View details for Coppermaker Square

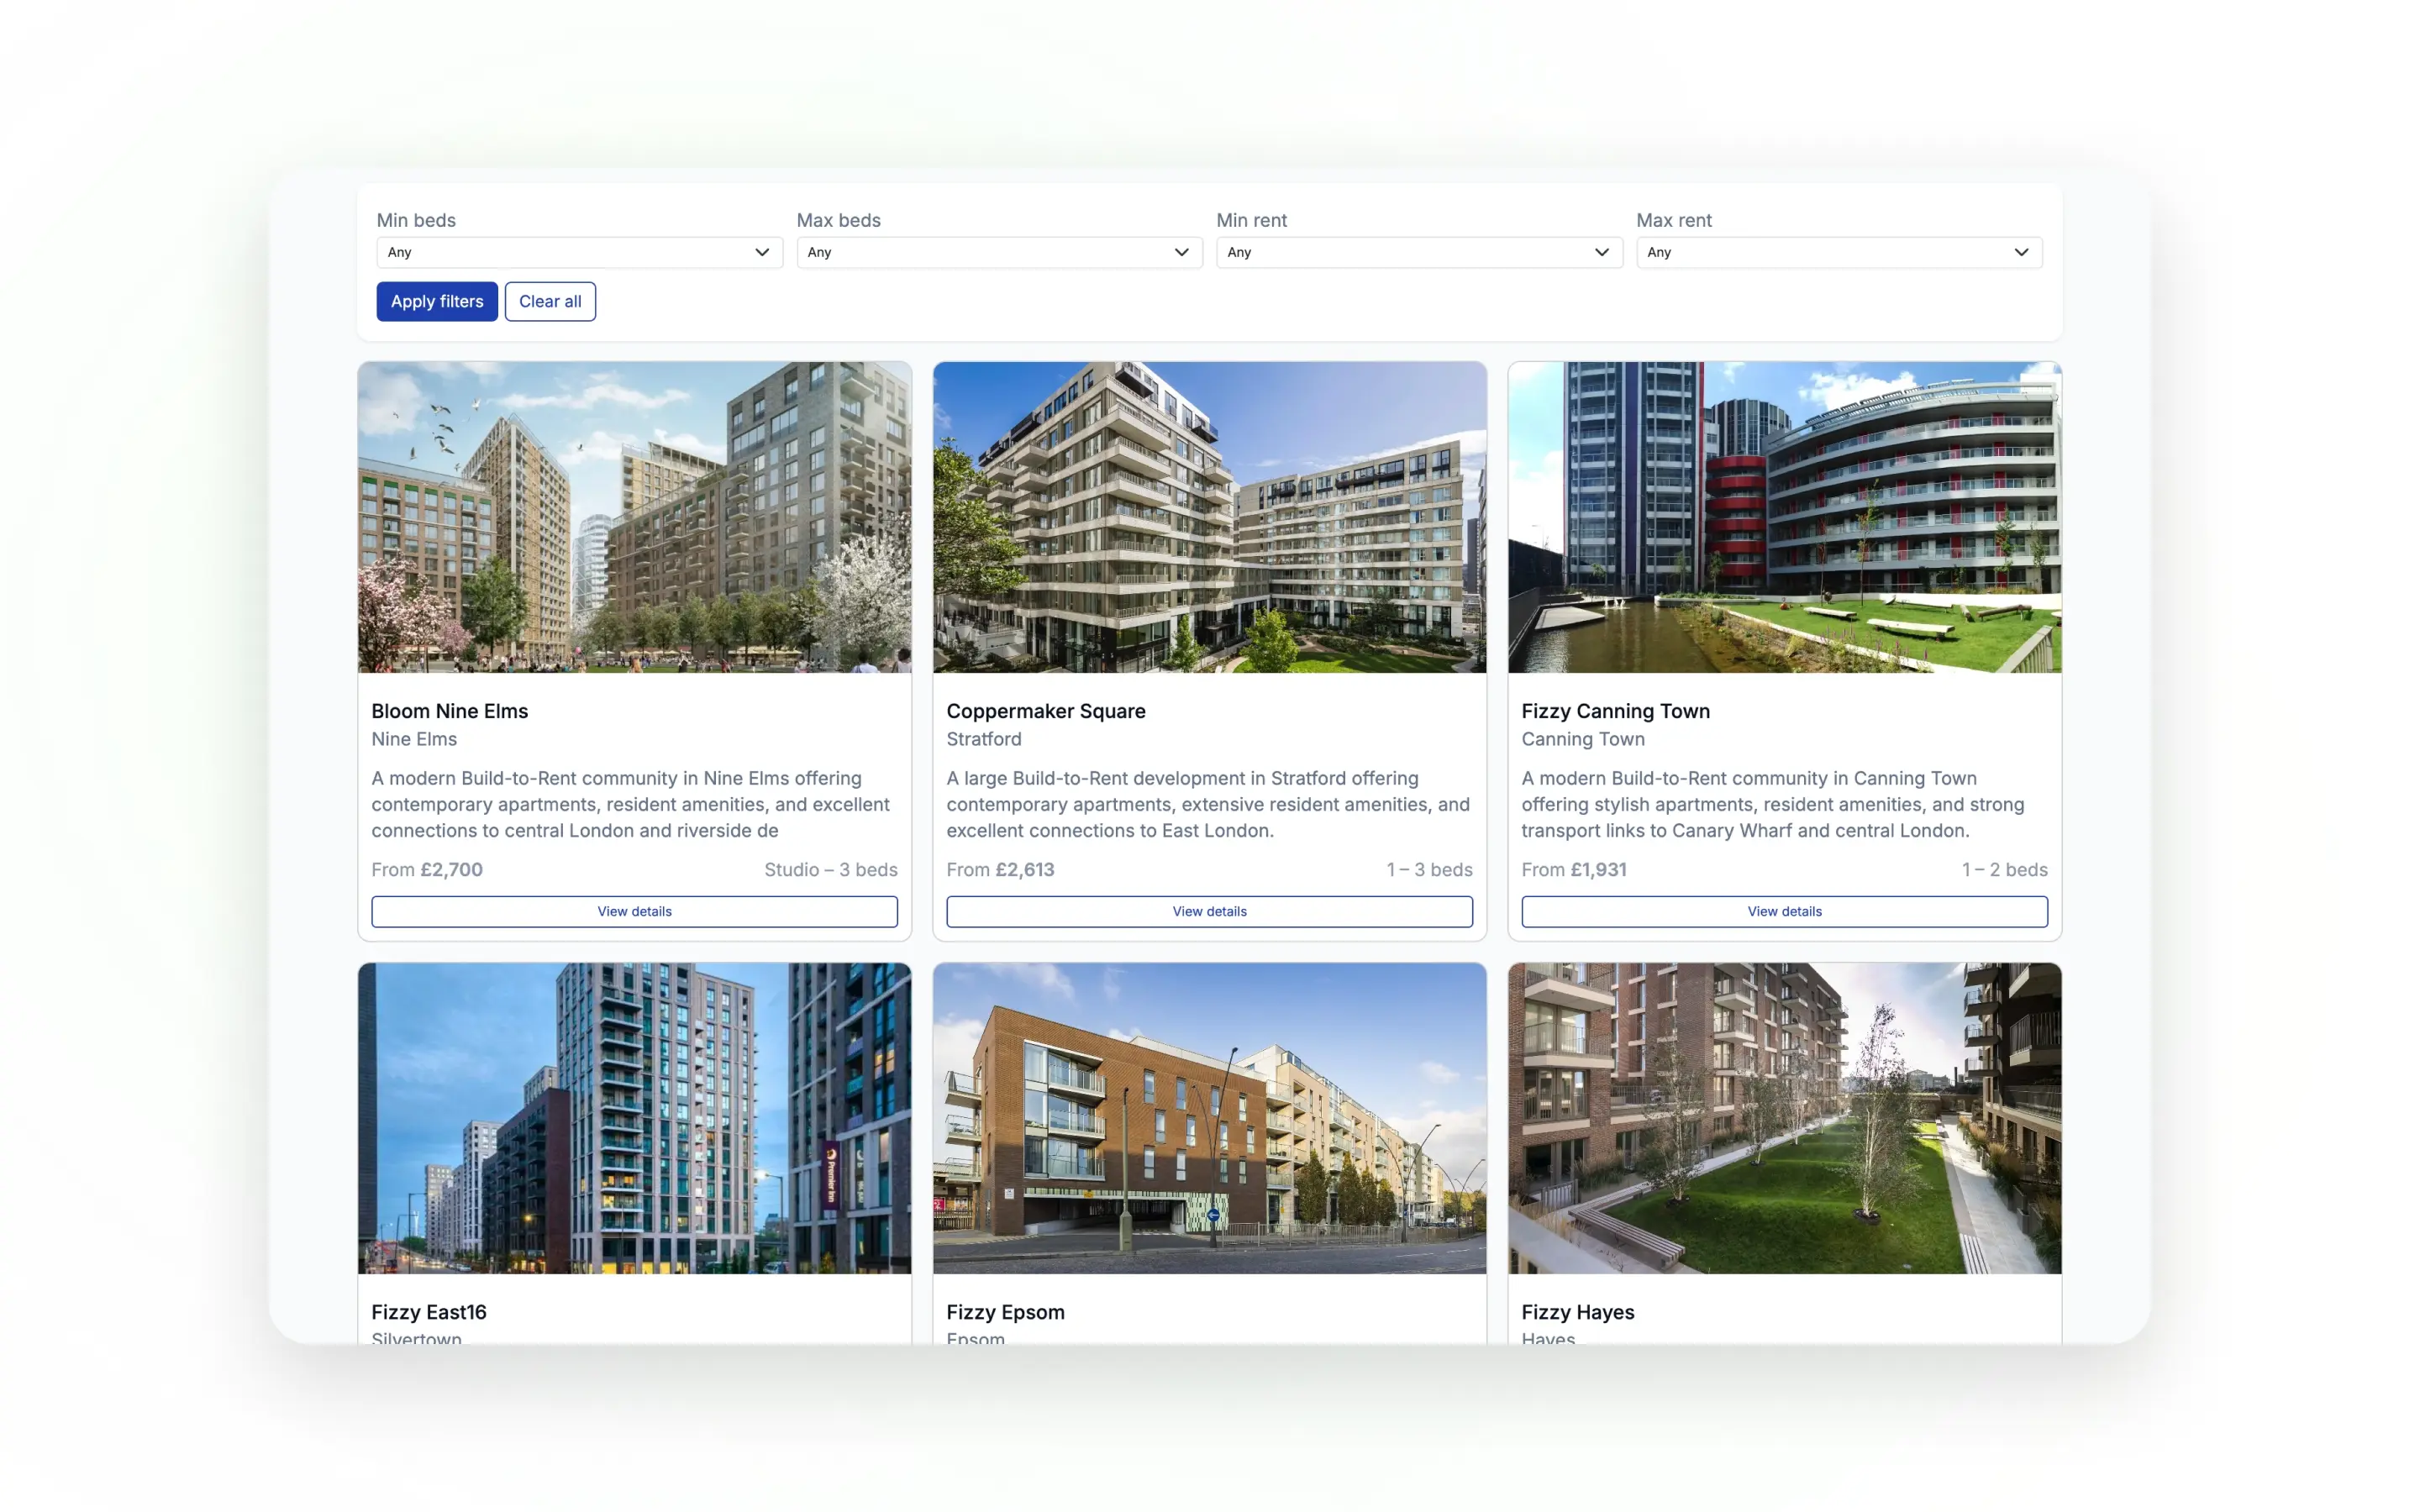(x=1209, y=911)
